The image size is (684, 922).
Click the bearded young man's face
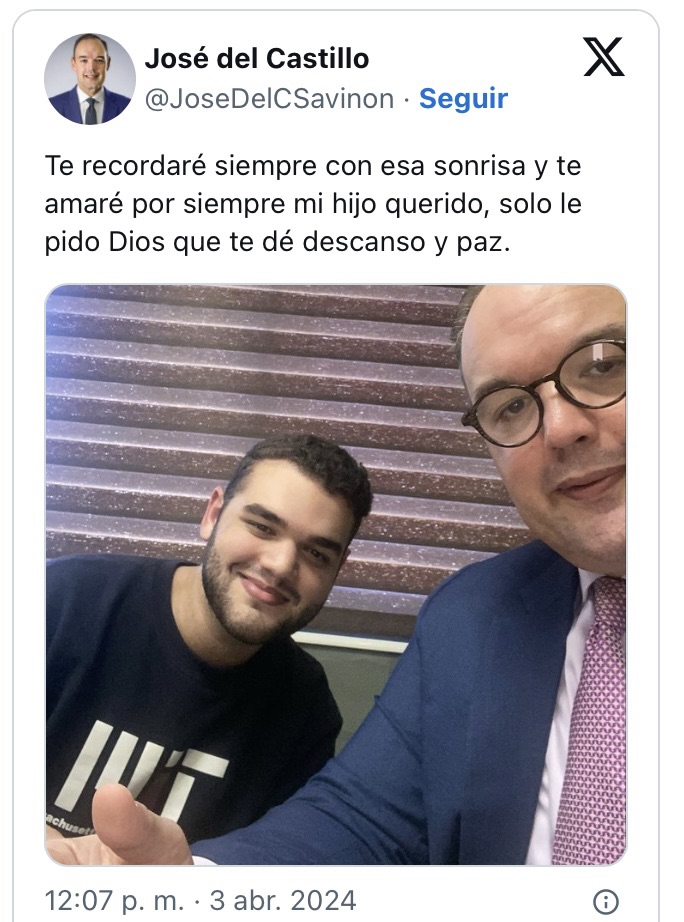point(276,554)
